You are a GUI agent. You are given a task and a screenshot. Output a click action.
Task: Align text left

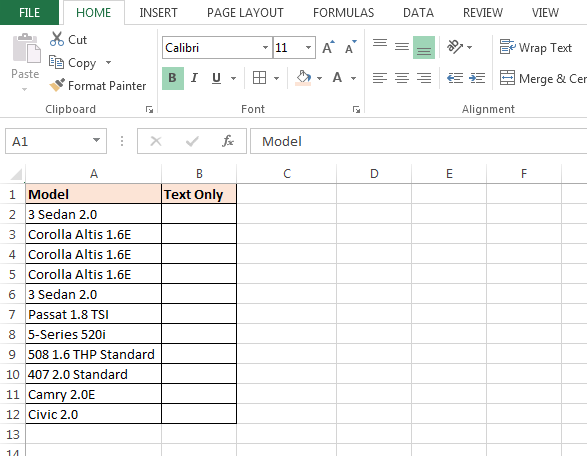pyautogui.click(x=380, y=78)
